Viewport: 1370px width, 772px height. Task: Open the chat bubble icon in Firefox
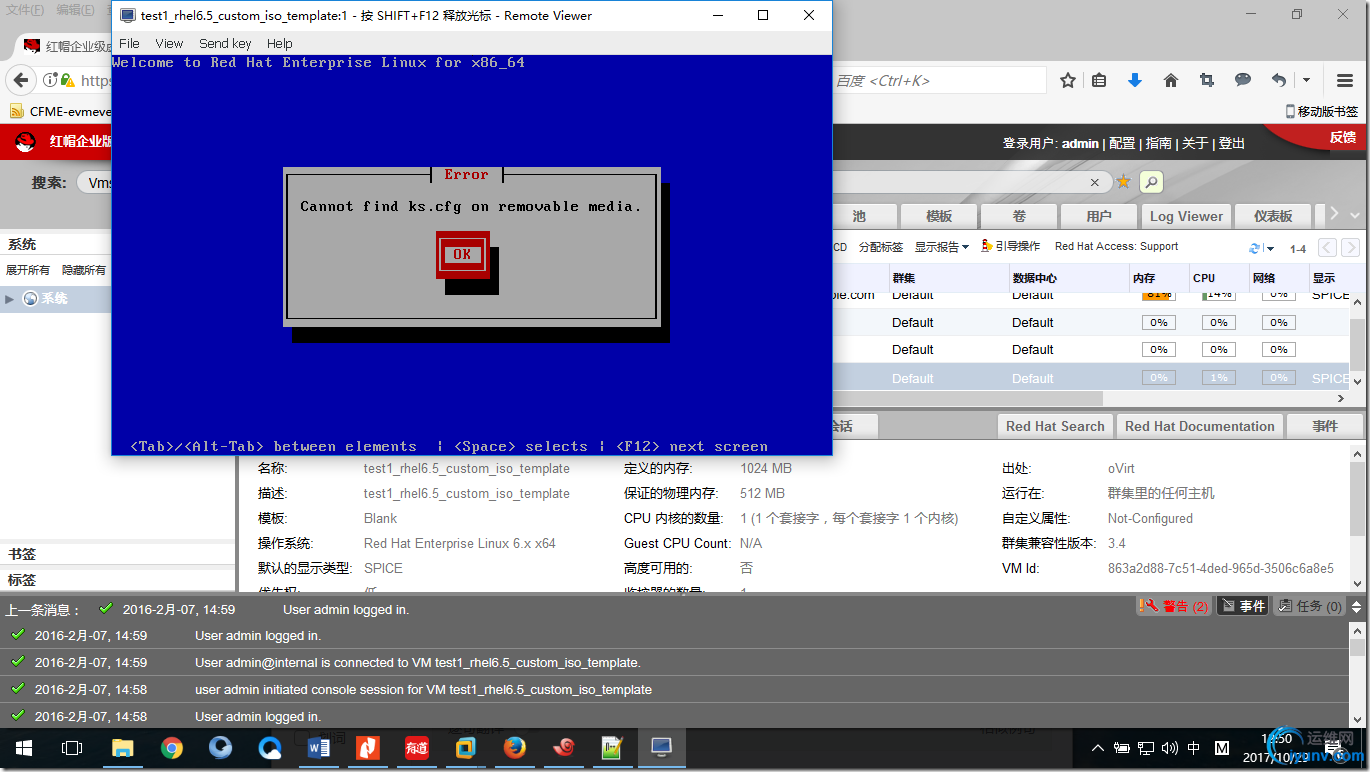click(1243, 81)
